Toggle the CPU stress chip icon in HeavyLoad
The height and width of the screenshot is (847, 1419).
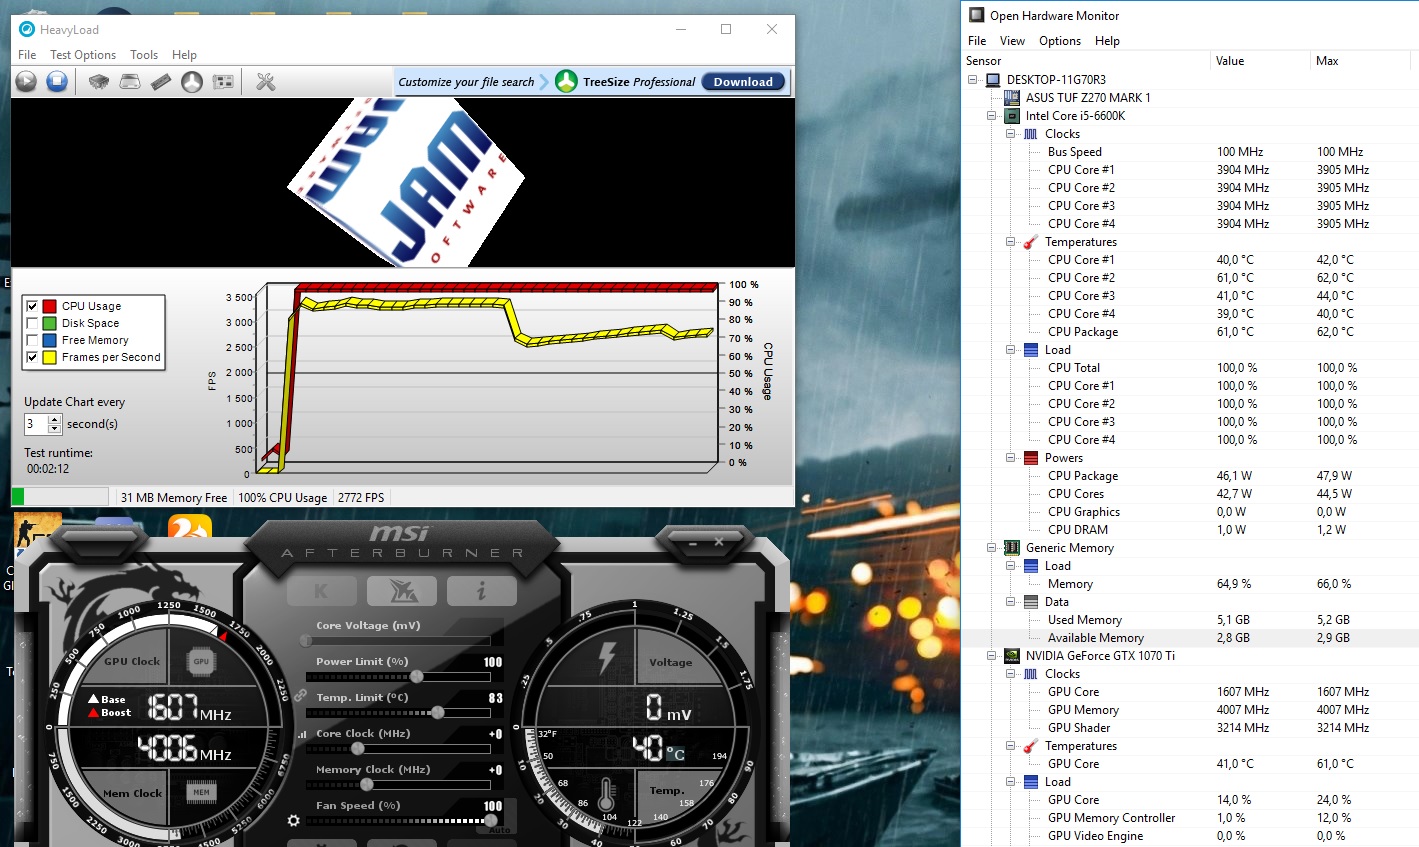99,82
